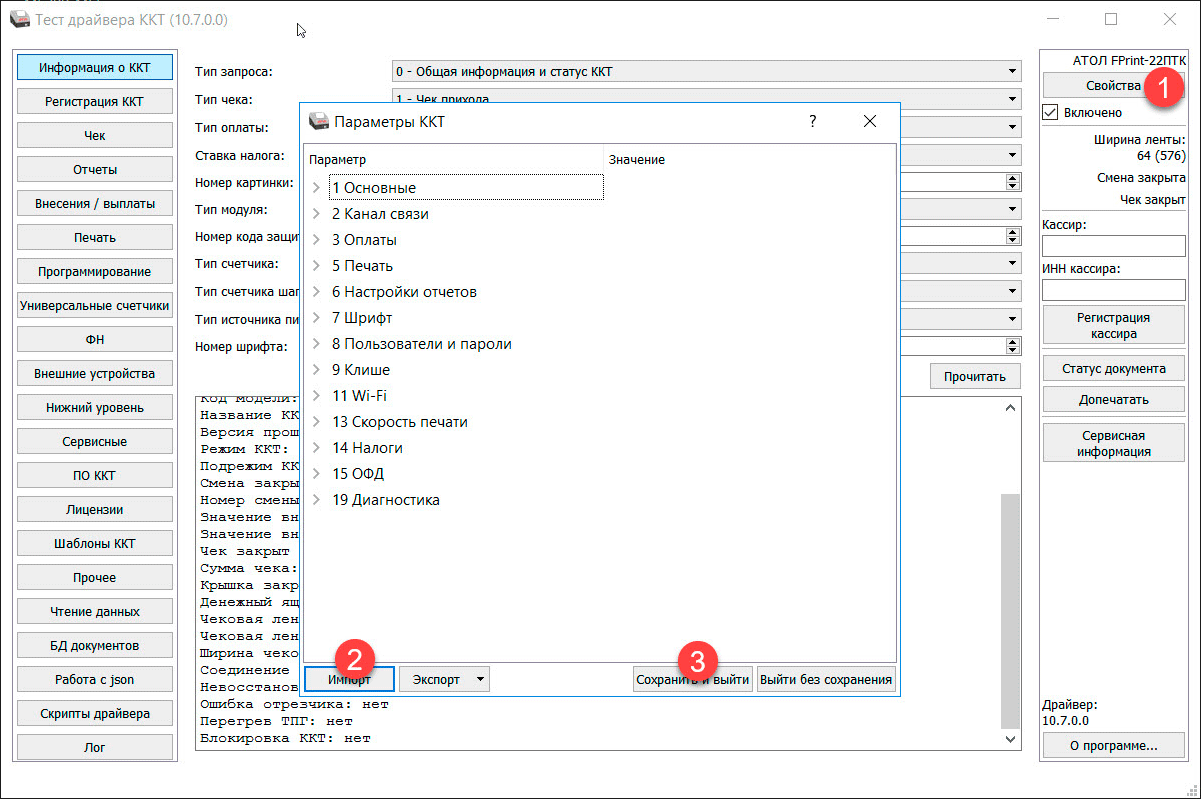This screenshot has width=1201, height=799.
Task: Go to the ФН section
Action: [x=94, y=340]
